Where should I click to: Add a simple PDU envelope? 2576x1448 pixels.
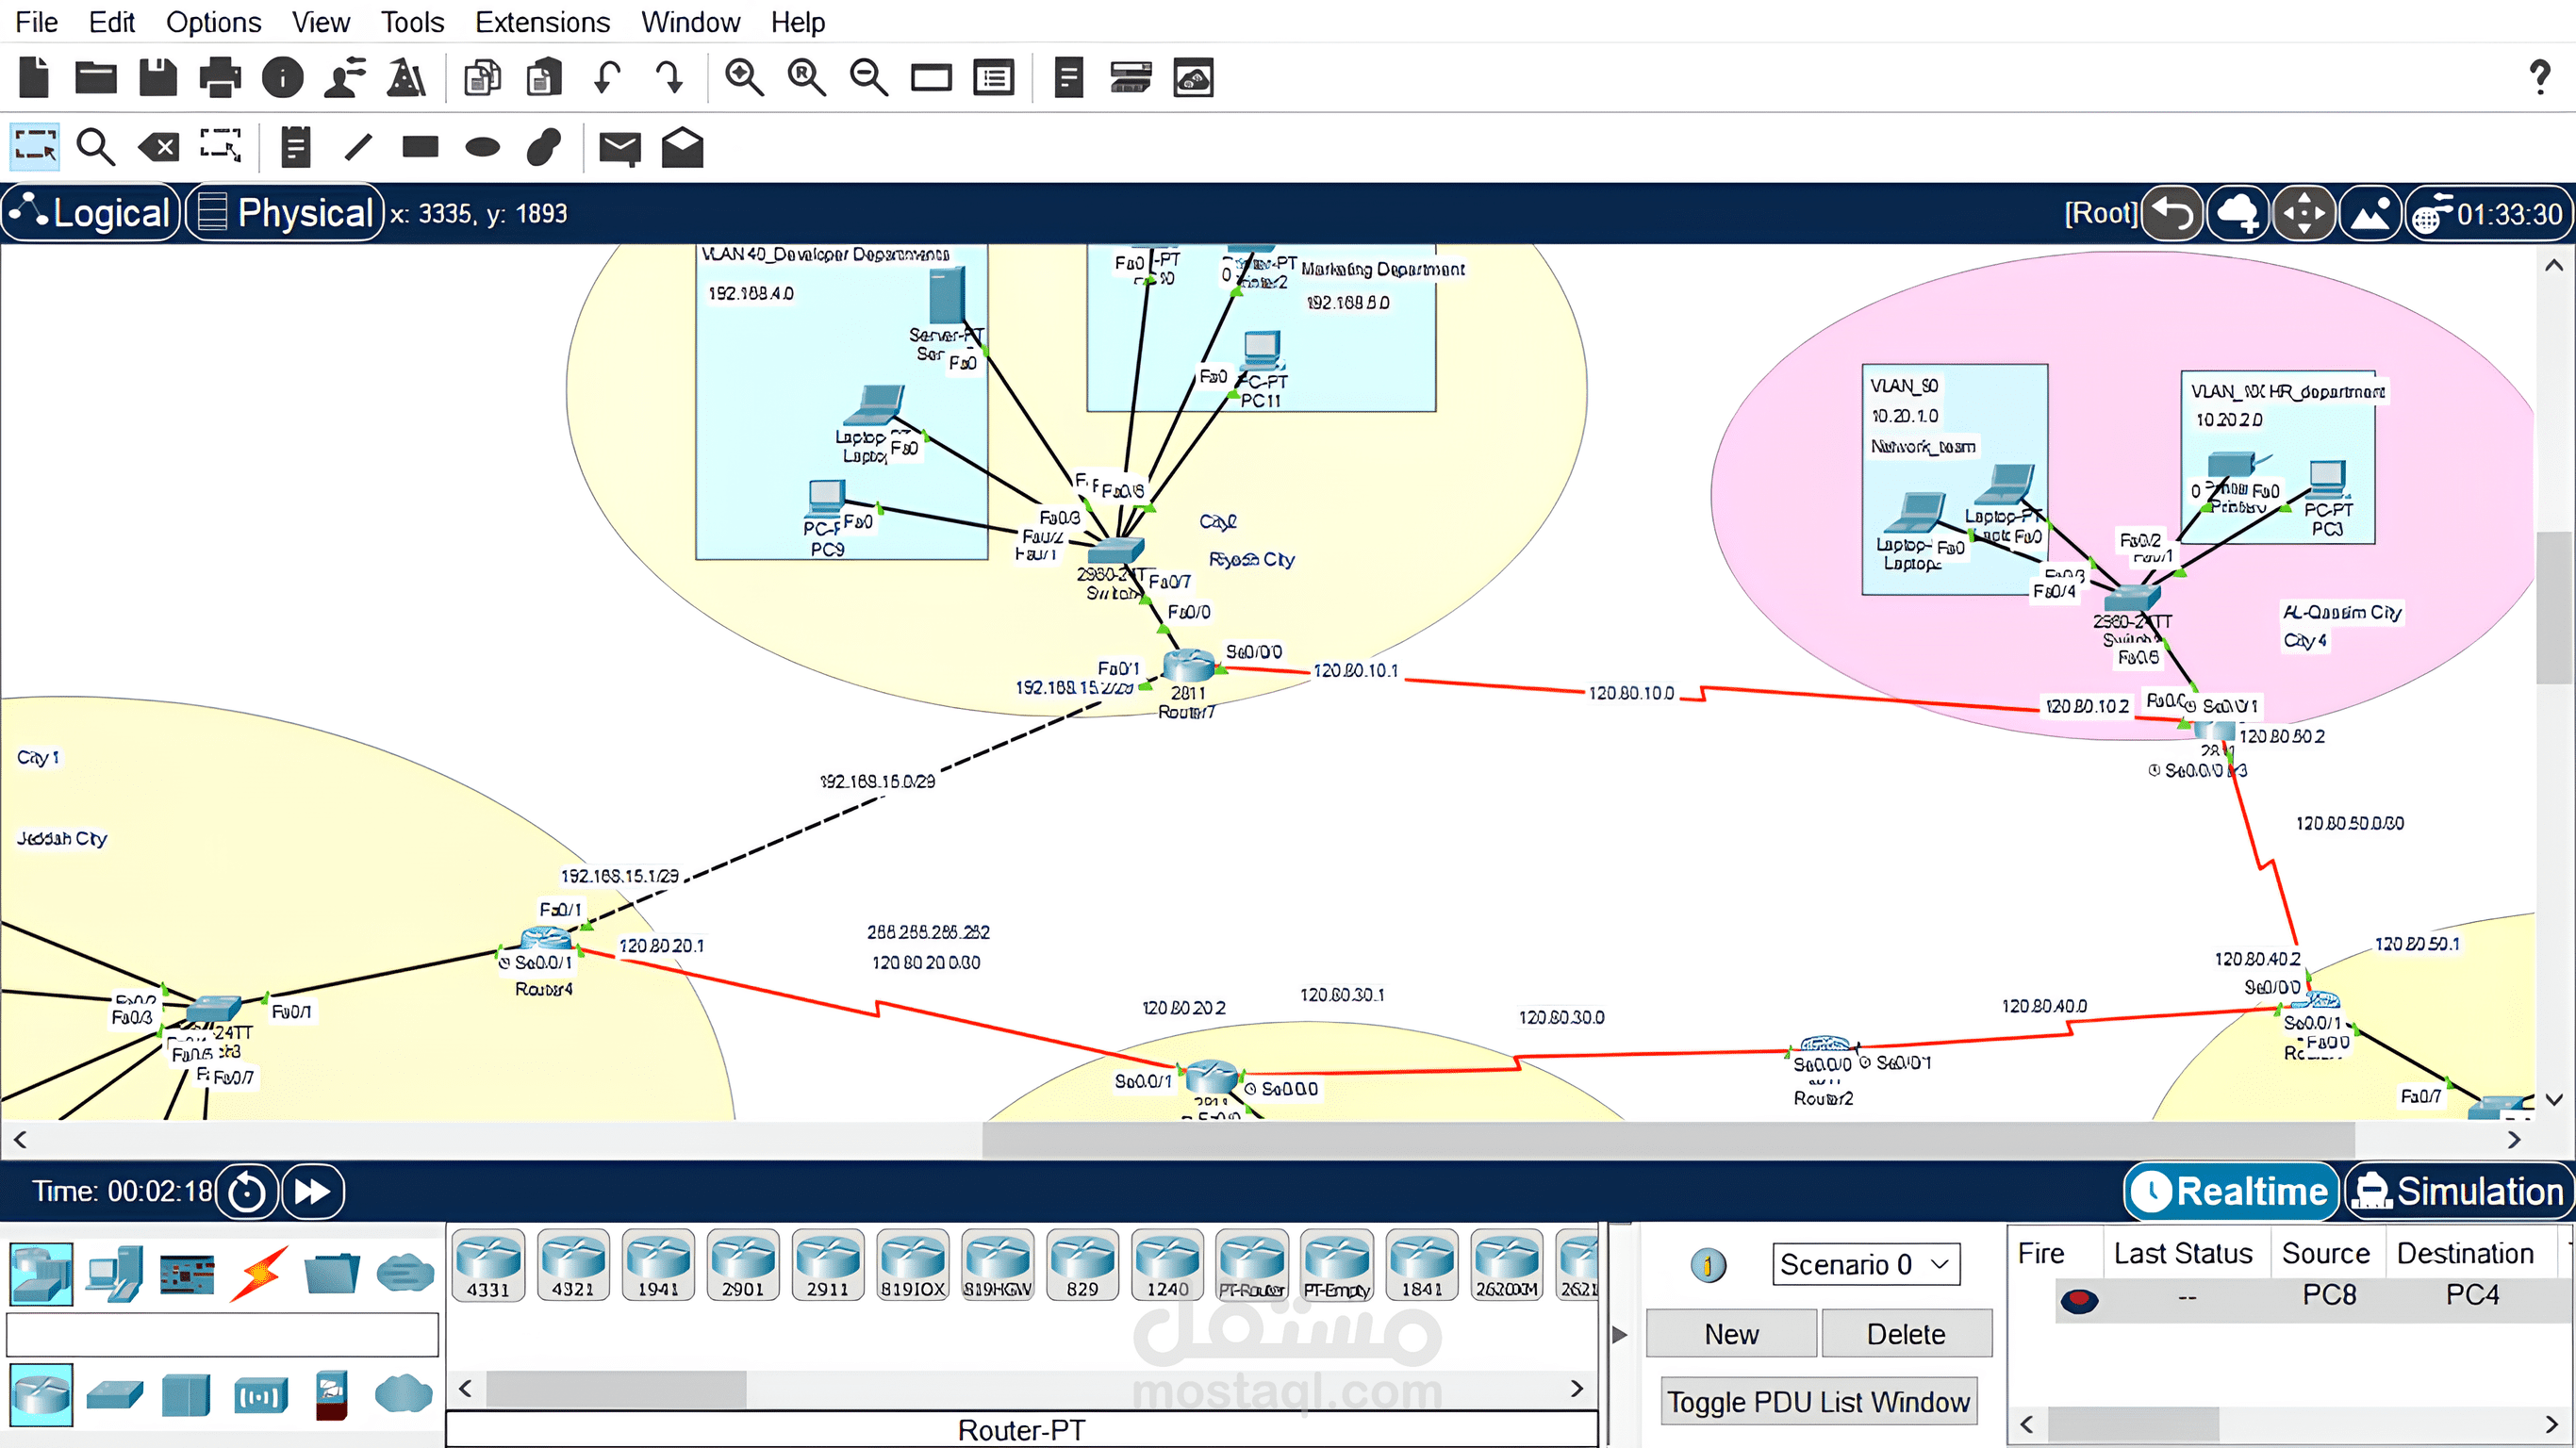[620, 148]
